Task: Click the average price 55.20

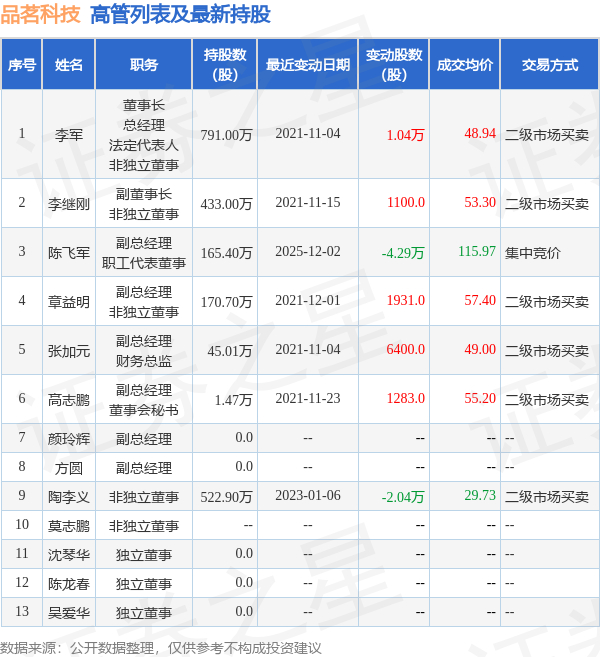Action: point(480,398)
